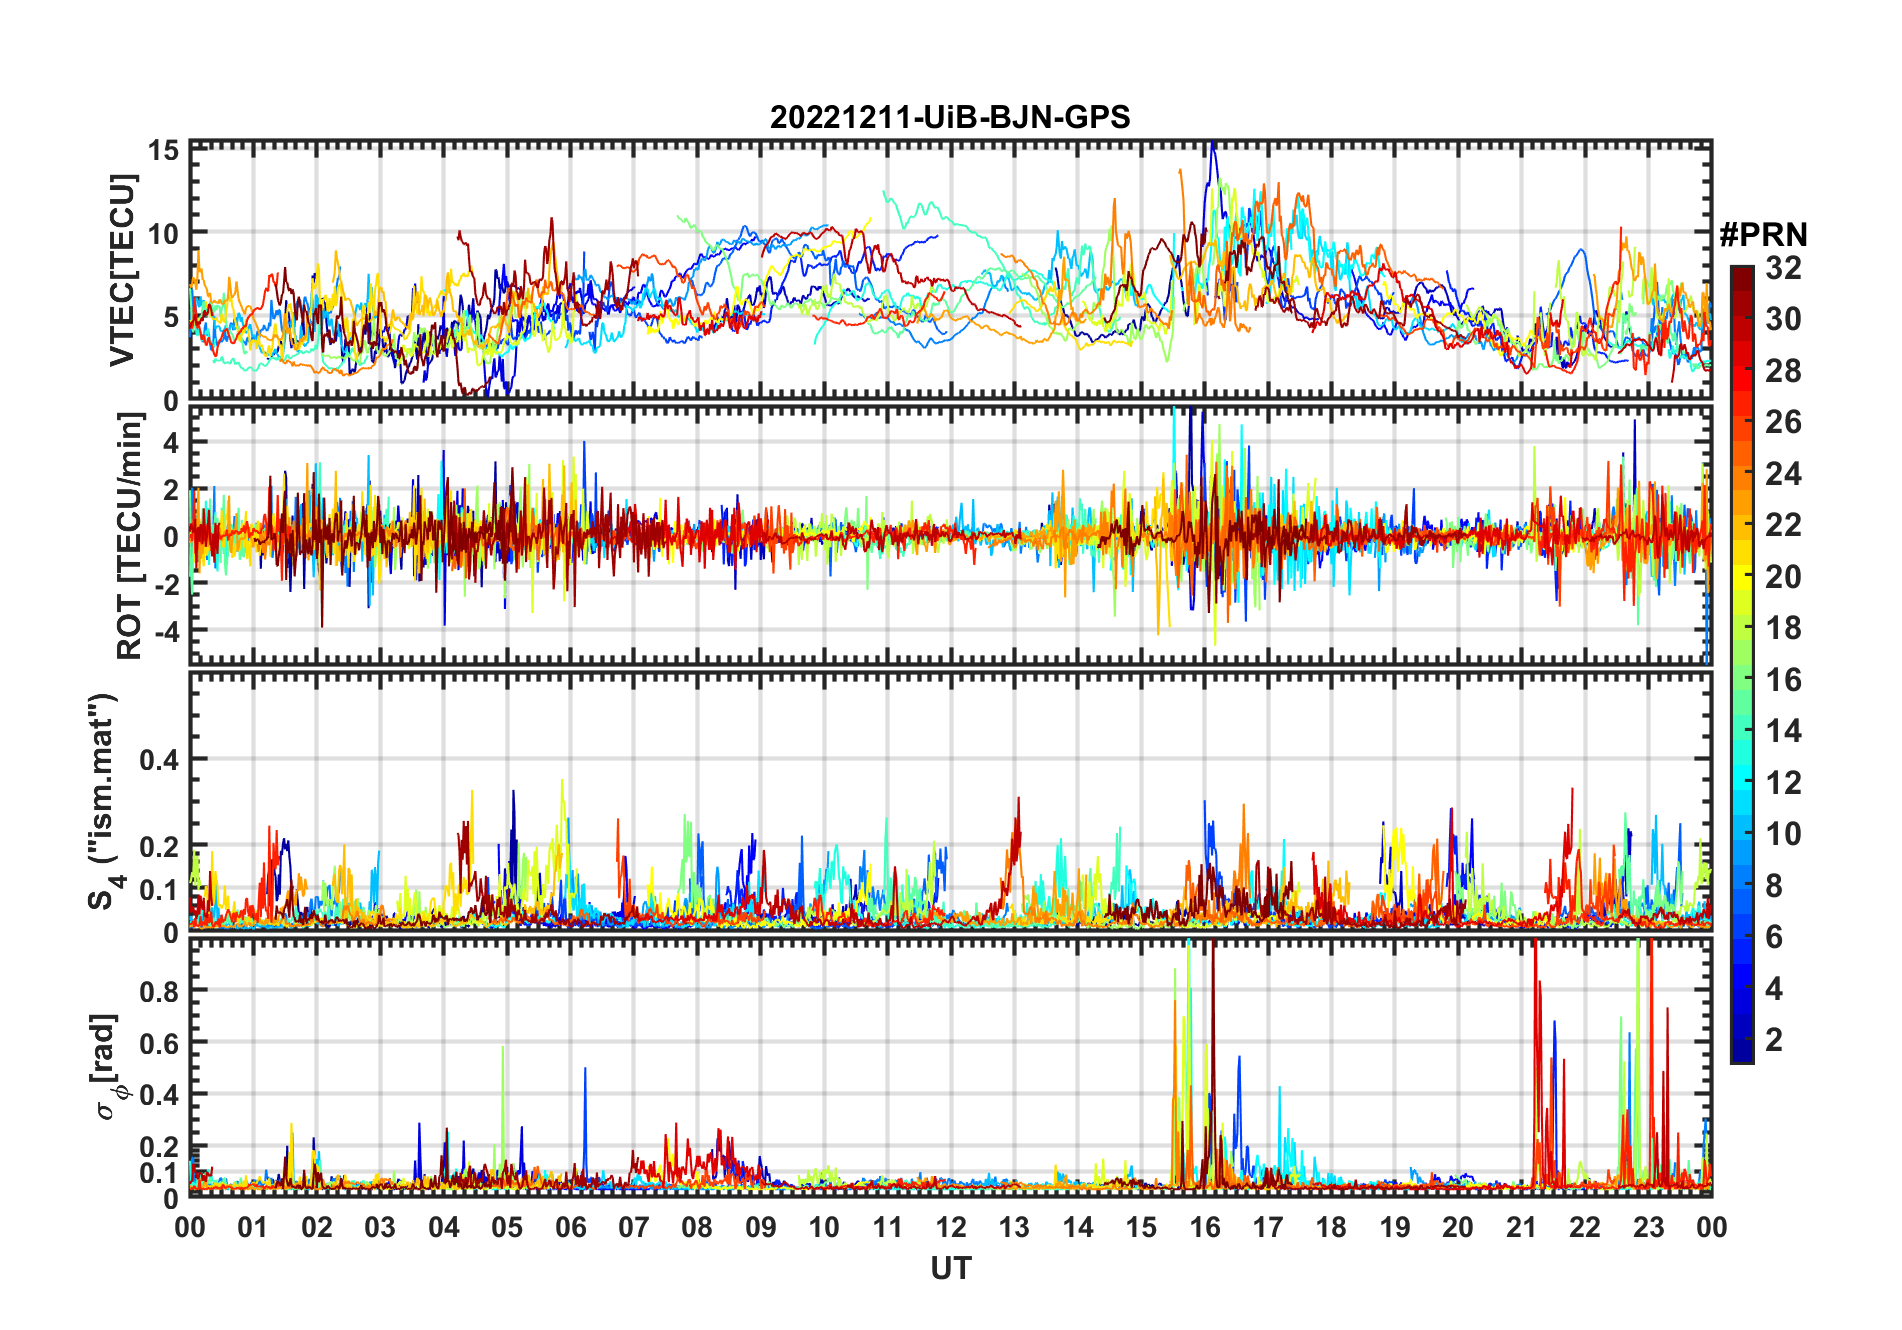Click x-axis tick label 12

(951, 1227)
